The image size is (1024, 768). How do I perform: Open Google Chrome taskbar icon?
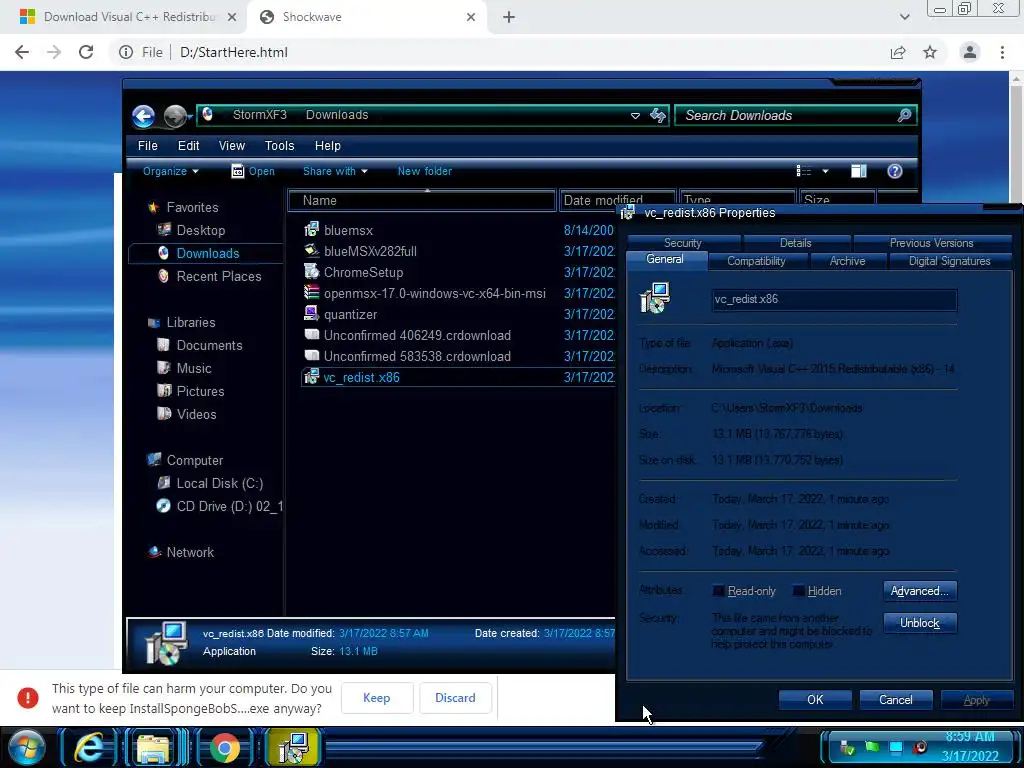pyautogui.click(x=224, y=748)
